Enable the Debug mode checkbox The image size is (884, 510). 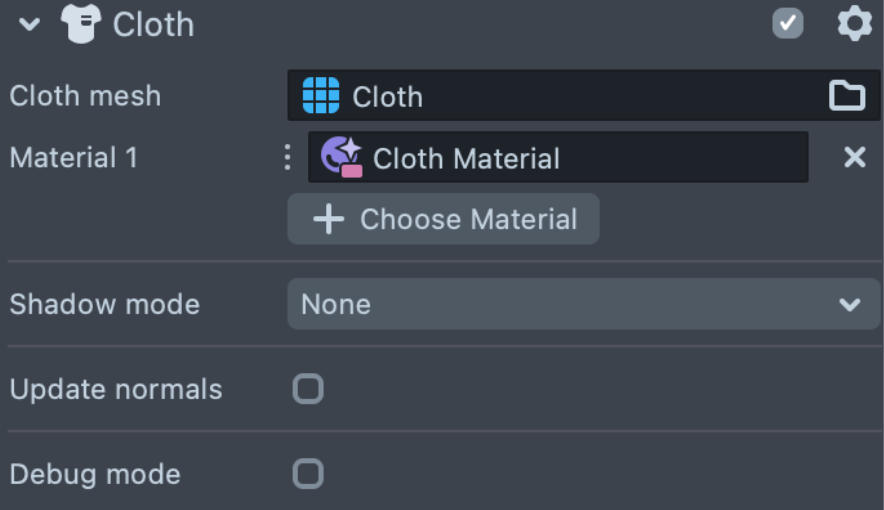pyautogui.click(x=308, y=474)
